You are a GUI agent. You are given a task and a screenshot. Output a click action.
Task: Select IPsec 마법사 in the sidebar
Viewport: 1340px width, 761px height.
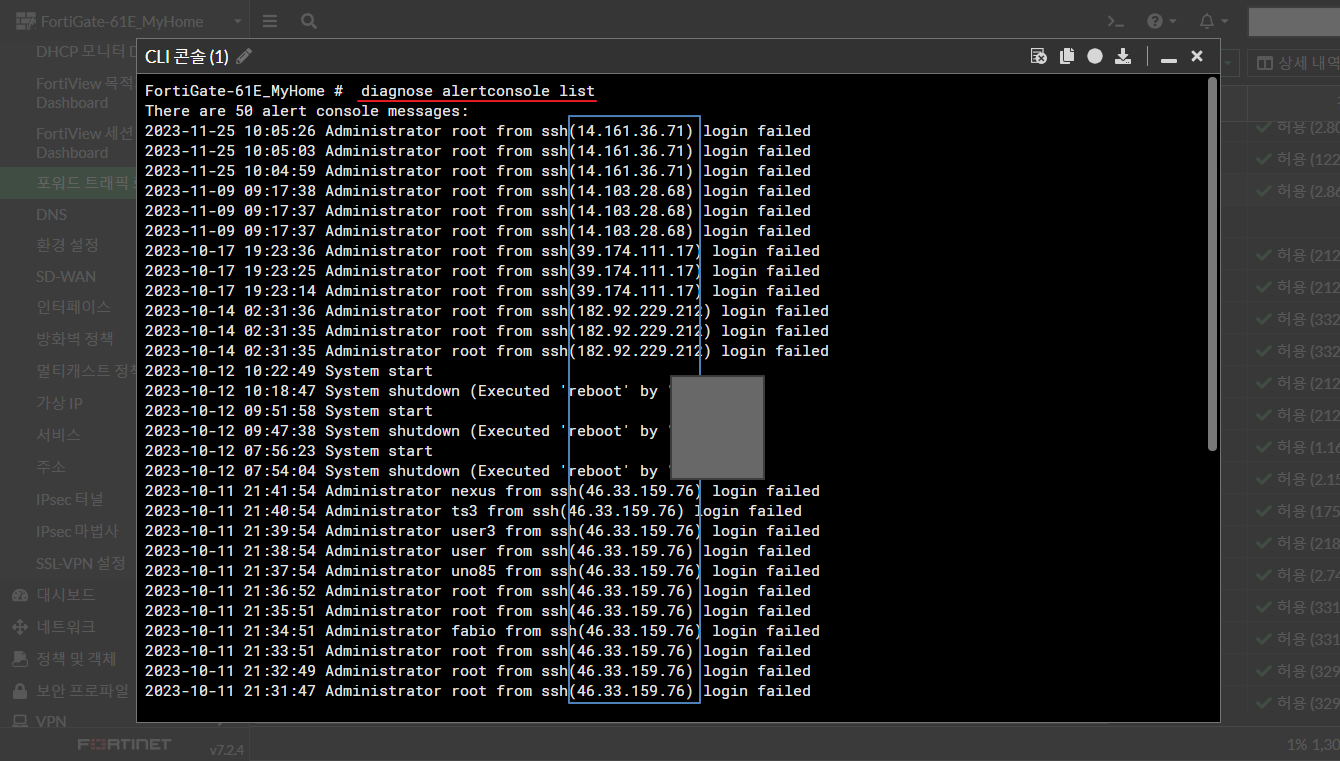pyautogui.click(x=76, y=531)
